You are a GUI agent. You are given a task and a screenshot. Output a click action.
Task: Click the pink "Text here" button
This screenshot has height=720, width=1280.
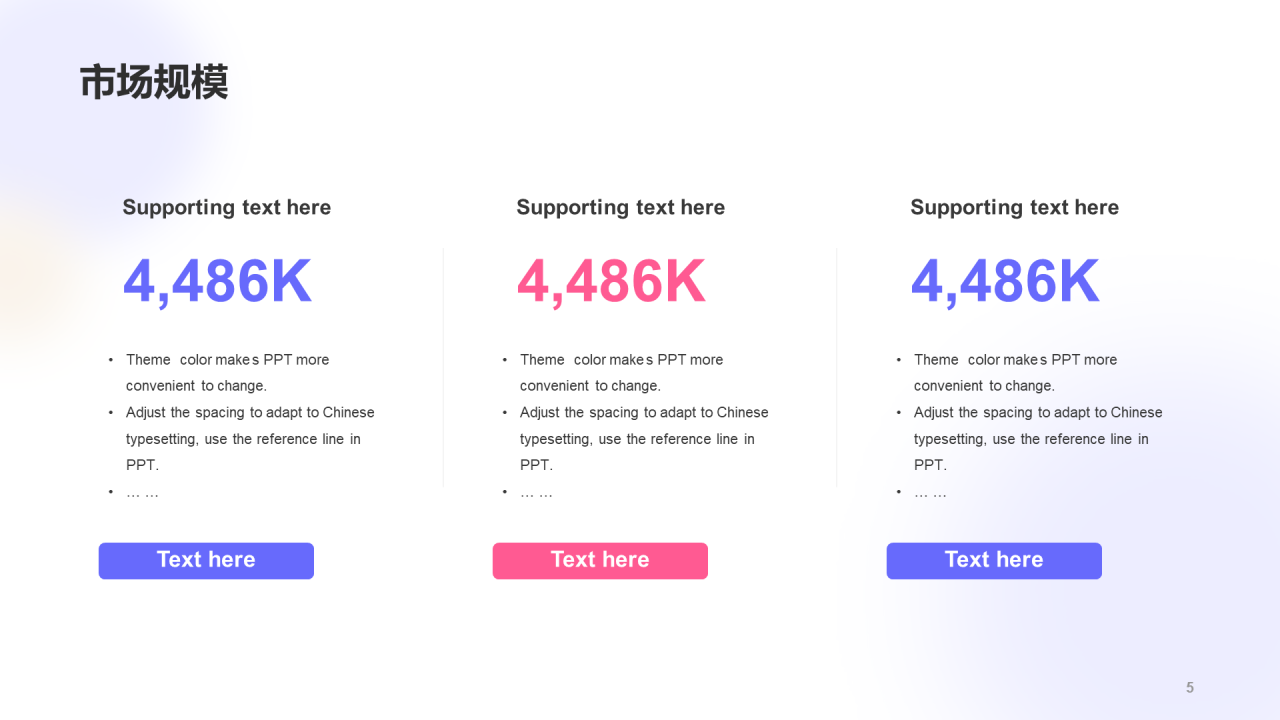tap(600, 561)
